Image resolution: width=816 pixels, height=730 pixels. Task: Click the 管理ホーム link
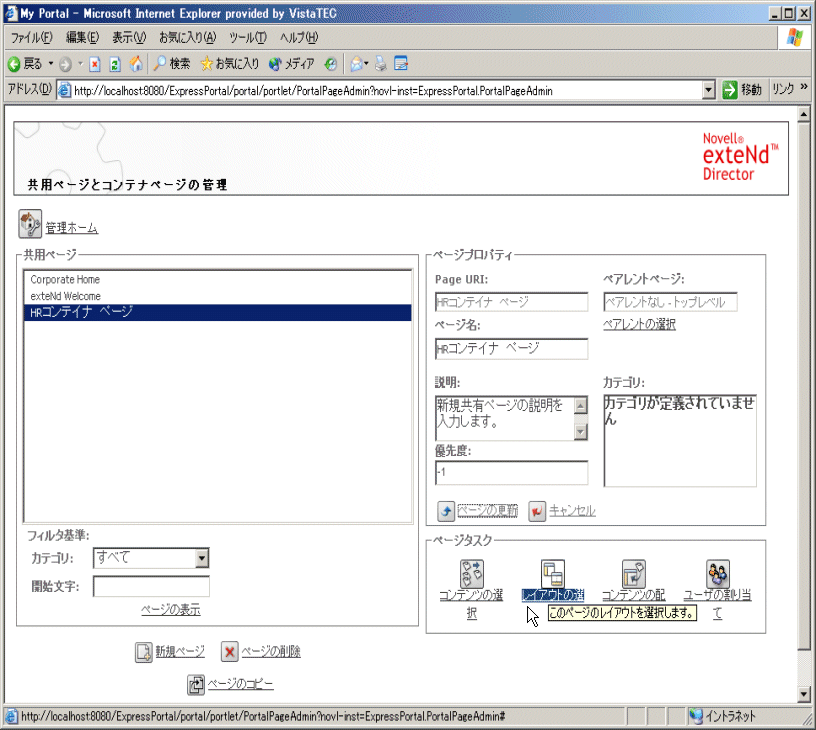72,228
